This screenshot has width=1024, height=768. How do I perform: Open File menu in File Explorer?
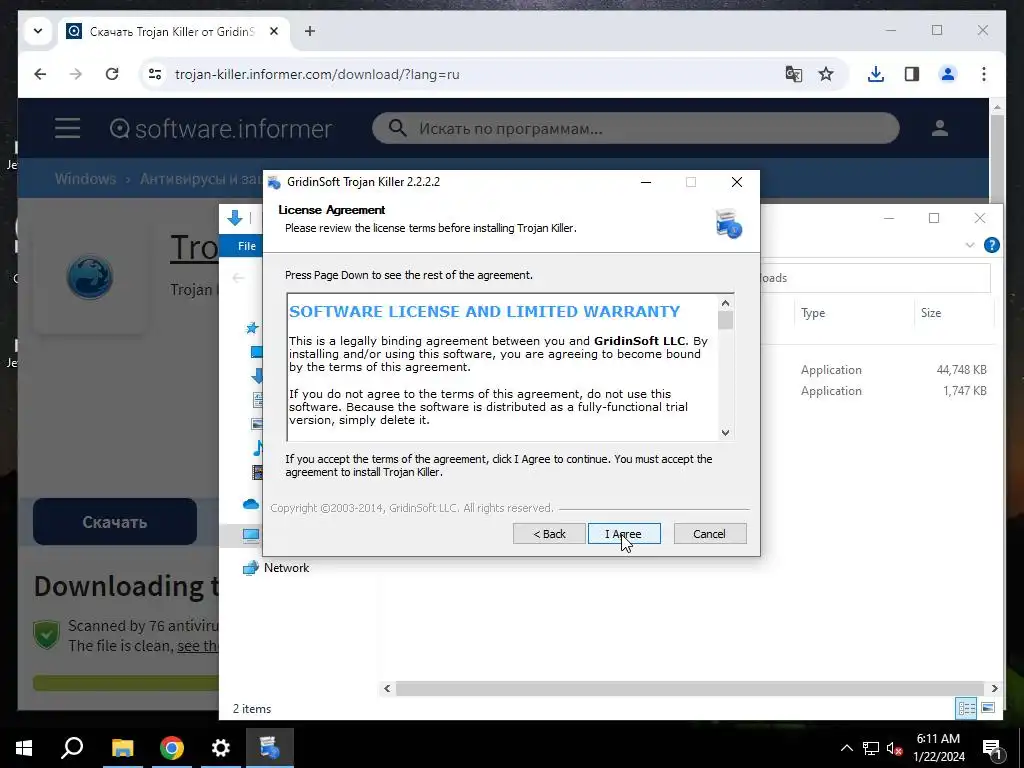(x=246, y=246)
